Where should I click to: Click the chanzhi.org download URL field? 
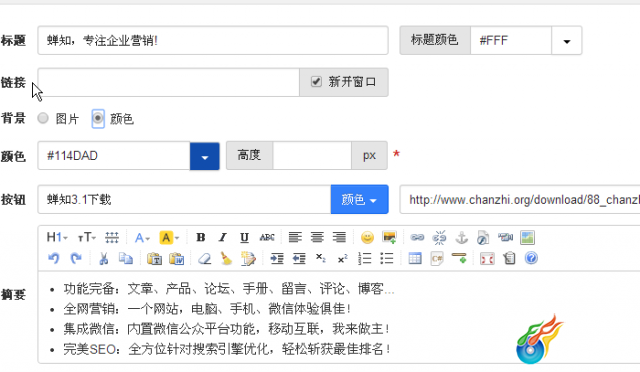coord(520,199)
